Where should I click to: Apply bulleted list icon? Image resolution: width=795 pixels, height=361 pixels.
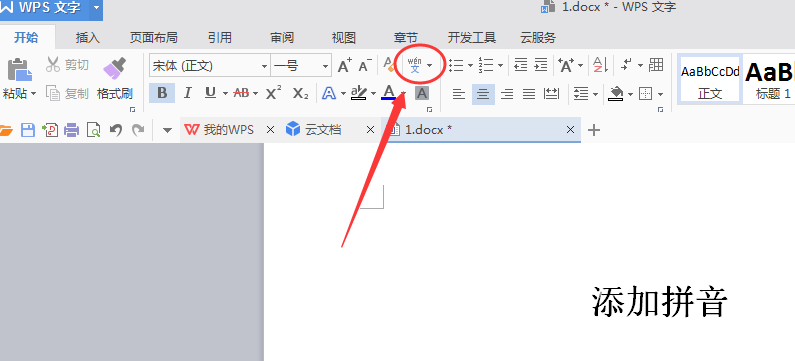[x=457, y=65]
